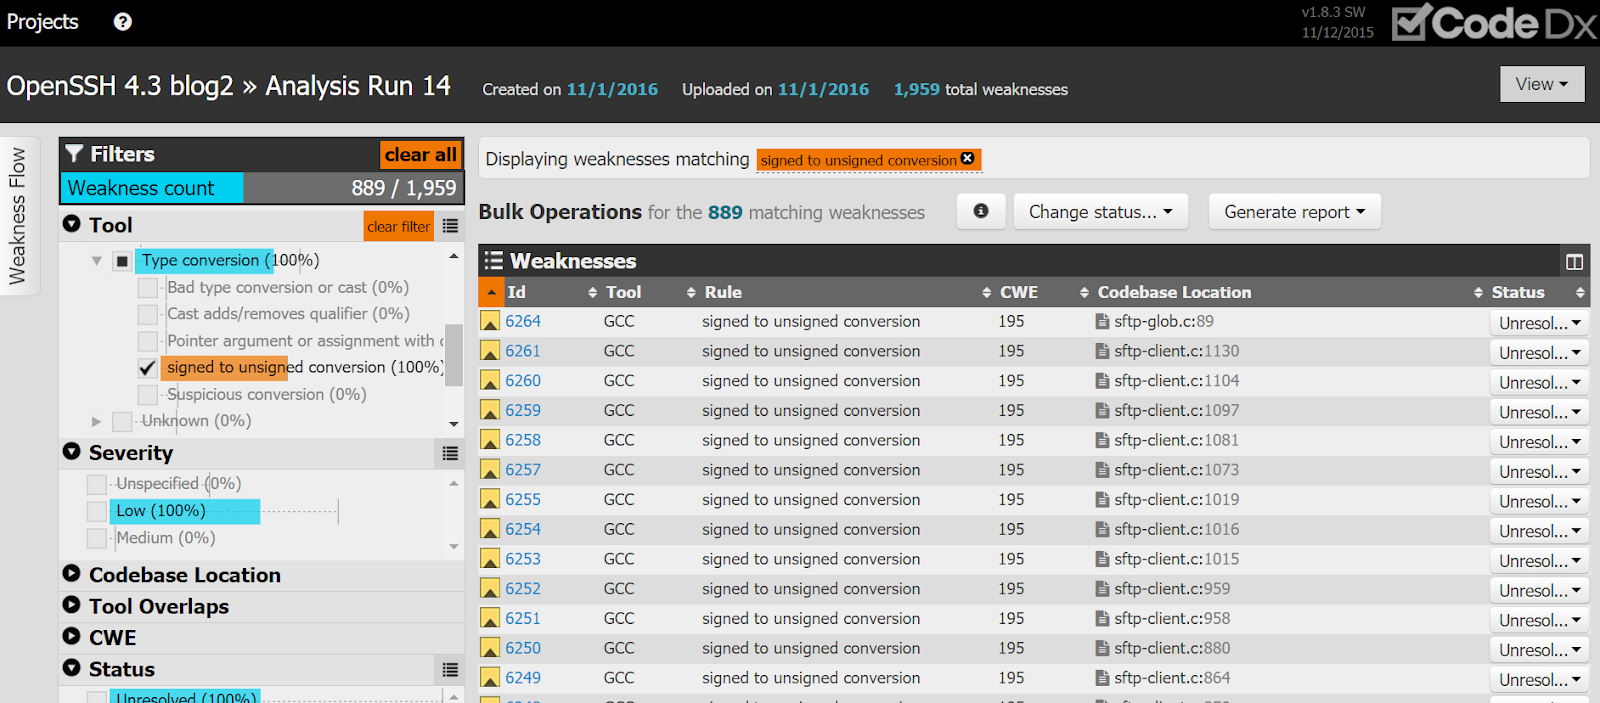Open weakness 6257 link
Viewport: 1600px width, 703px height.
pos(523,470)
